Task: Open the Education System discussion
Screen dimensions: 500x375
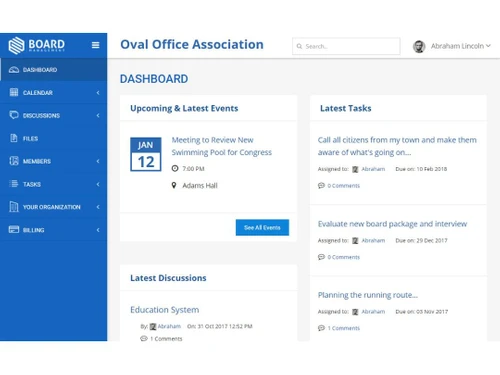Action: tap(165, 310)
